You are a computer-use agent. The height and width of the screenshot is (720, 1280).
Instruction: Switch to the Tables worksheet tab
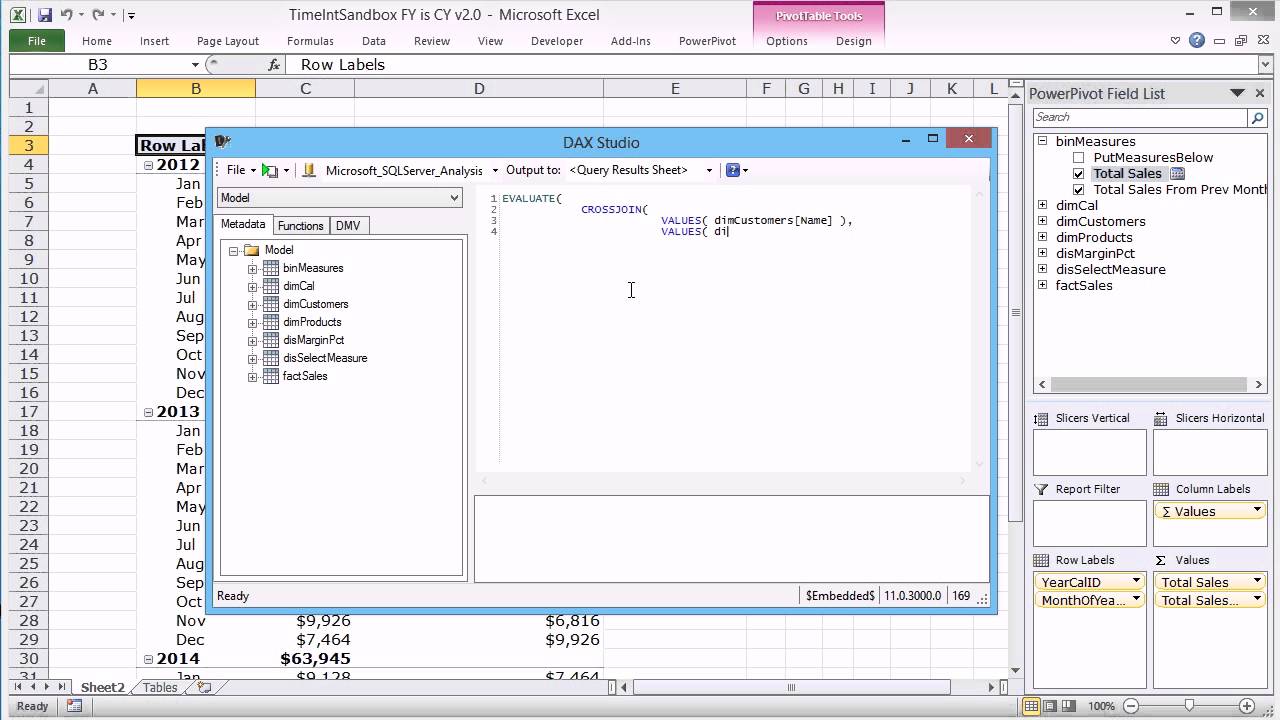pos(160,688)
